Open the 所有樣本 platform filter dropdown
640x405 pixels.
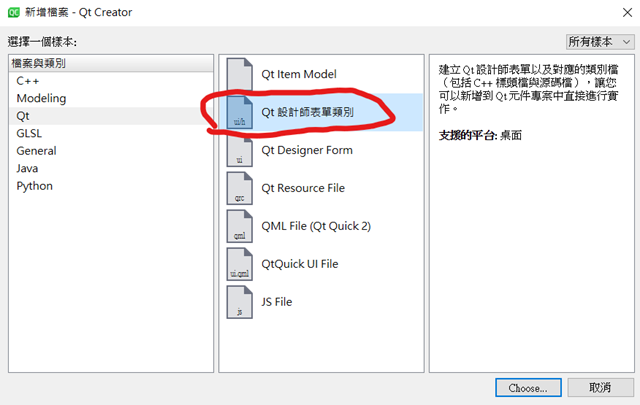600,42
